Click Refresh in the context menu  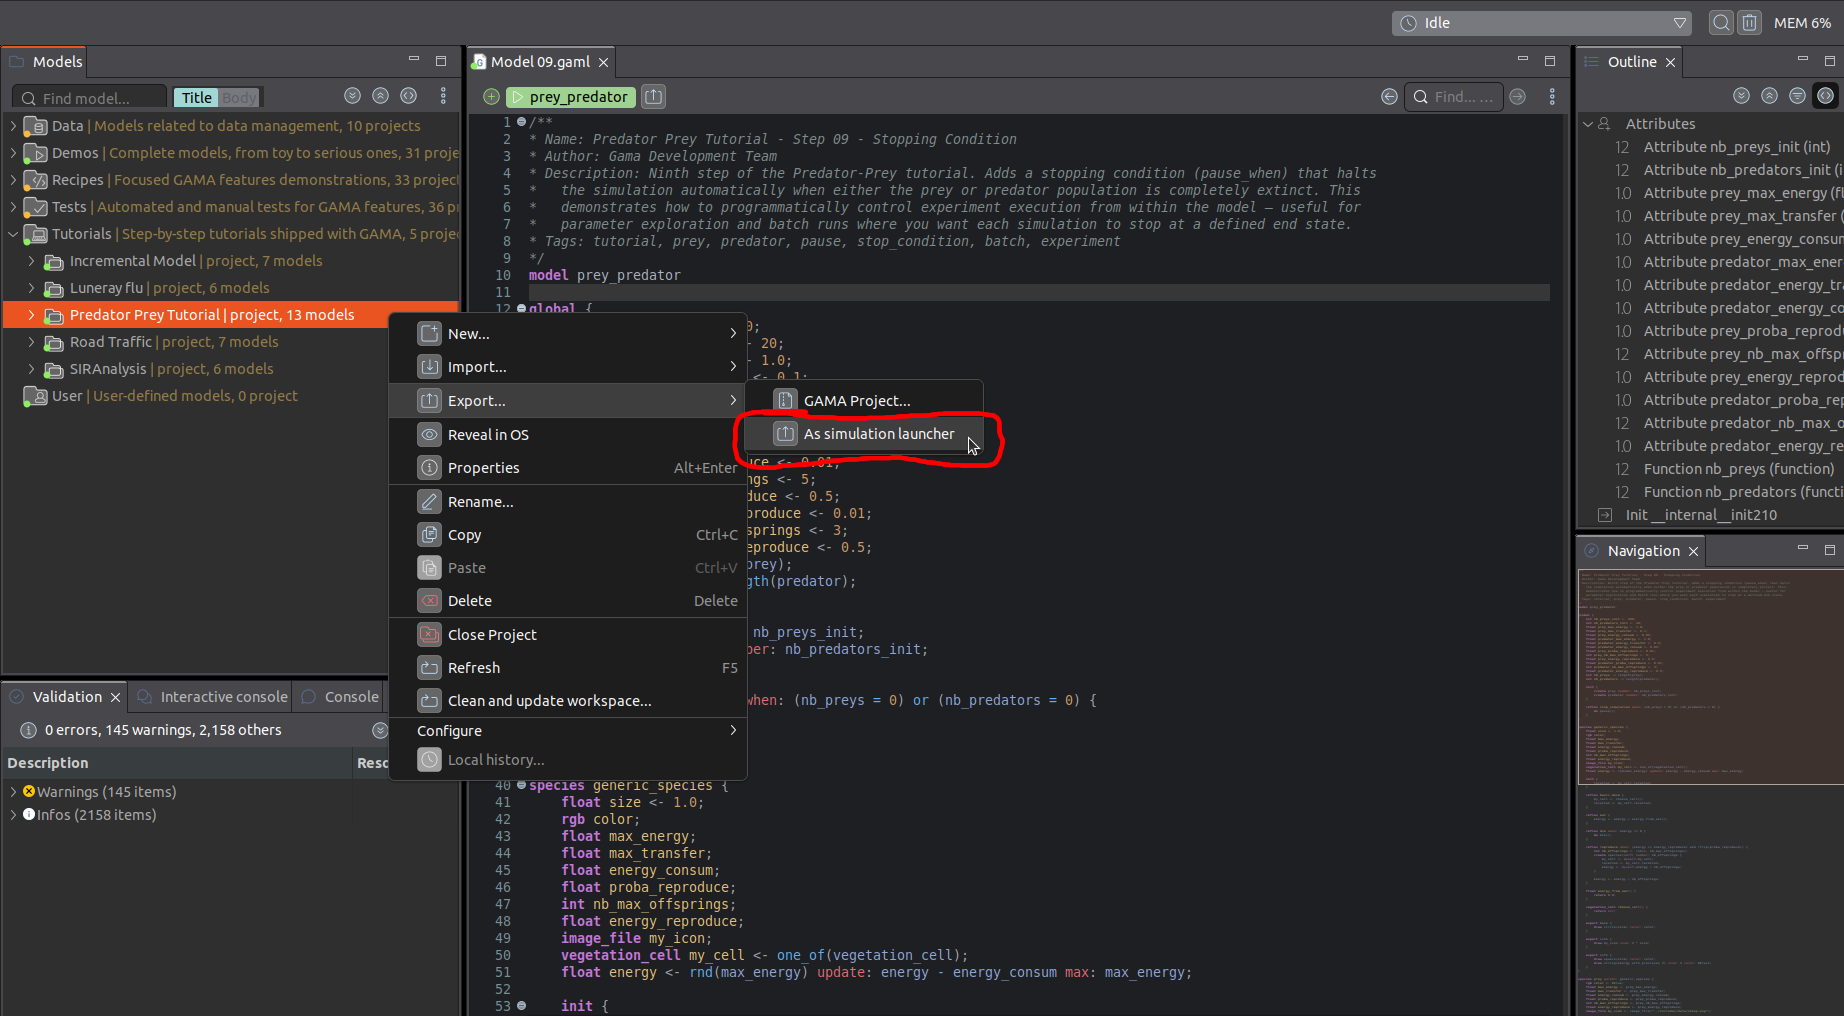(x=567, y=668)
